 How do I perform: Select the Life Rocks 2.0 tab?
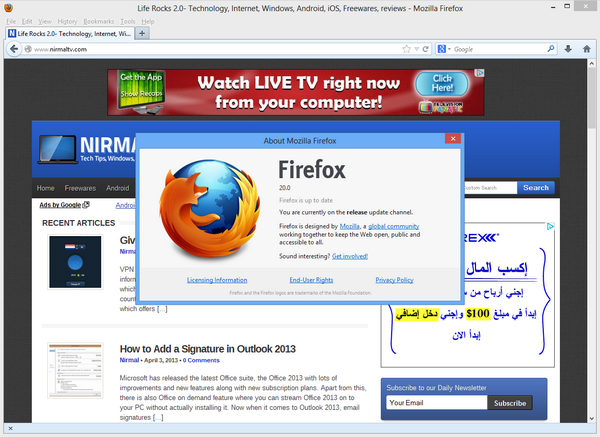70,33
